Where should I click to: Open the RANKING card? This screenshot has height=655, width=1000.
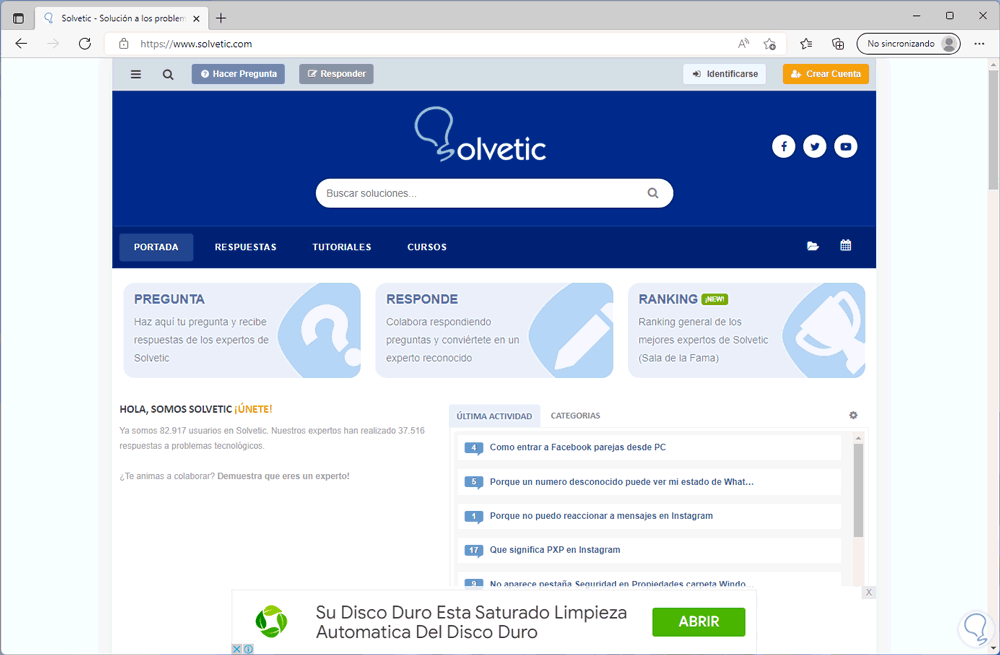click(747, 330)
